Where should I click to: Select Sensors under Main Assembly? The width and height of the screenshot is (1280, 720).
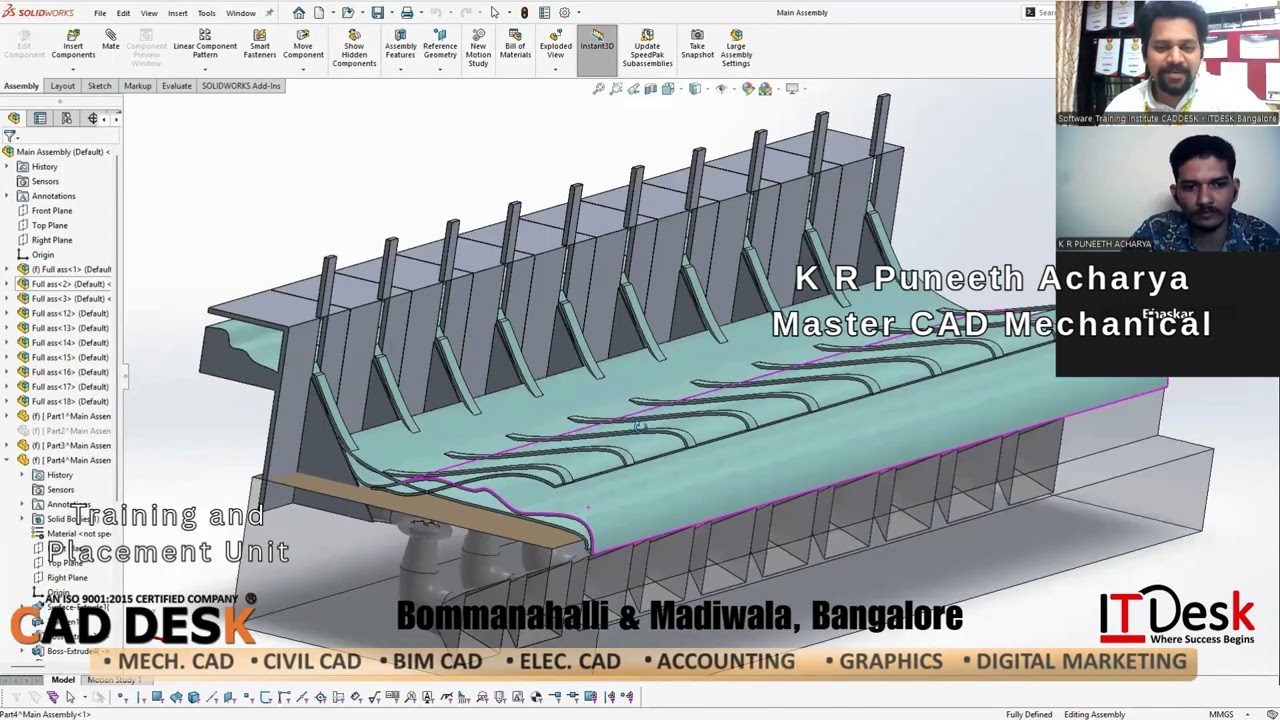pyautogui.click(x=45, y=181)
